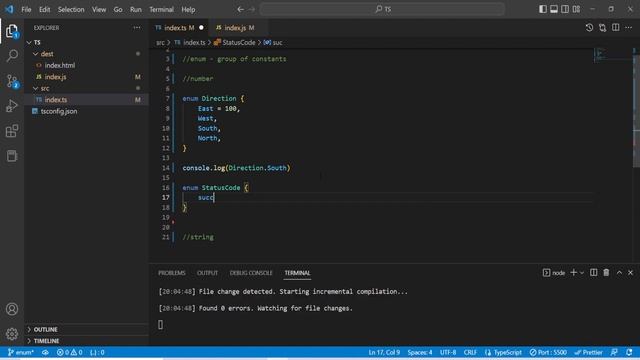
Task: Open the Selection menu
Action: click(x=71, y=9)
